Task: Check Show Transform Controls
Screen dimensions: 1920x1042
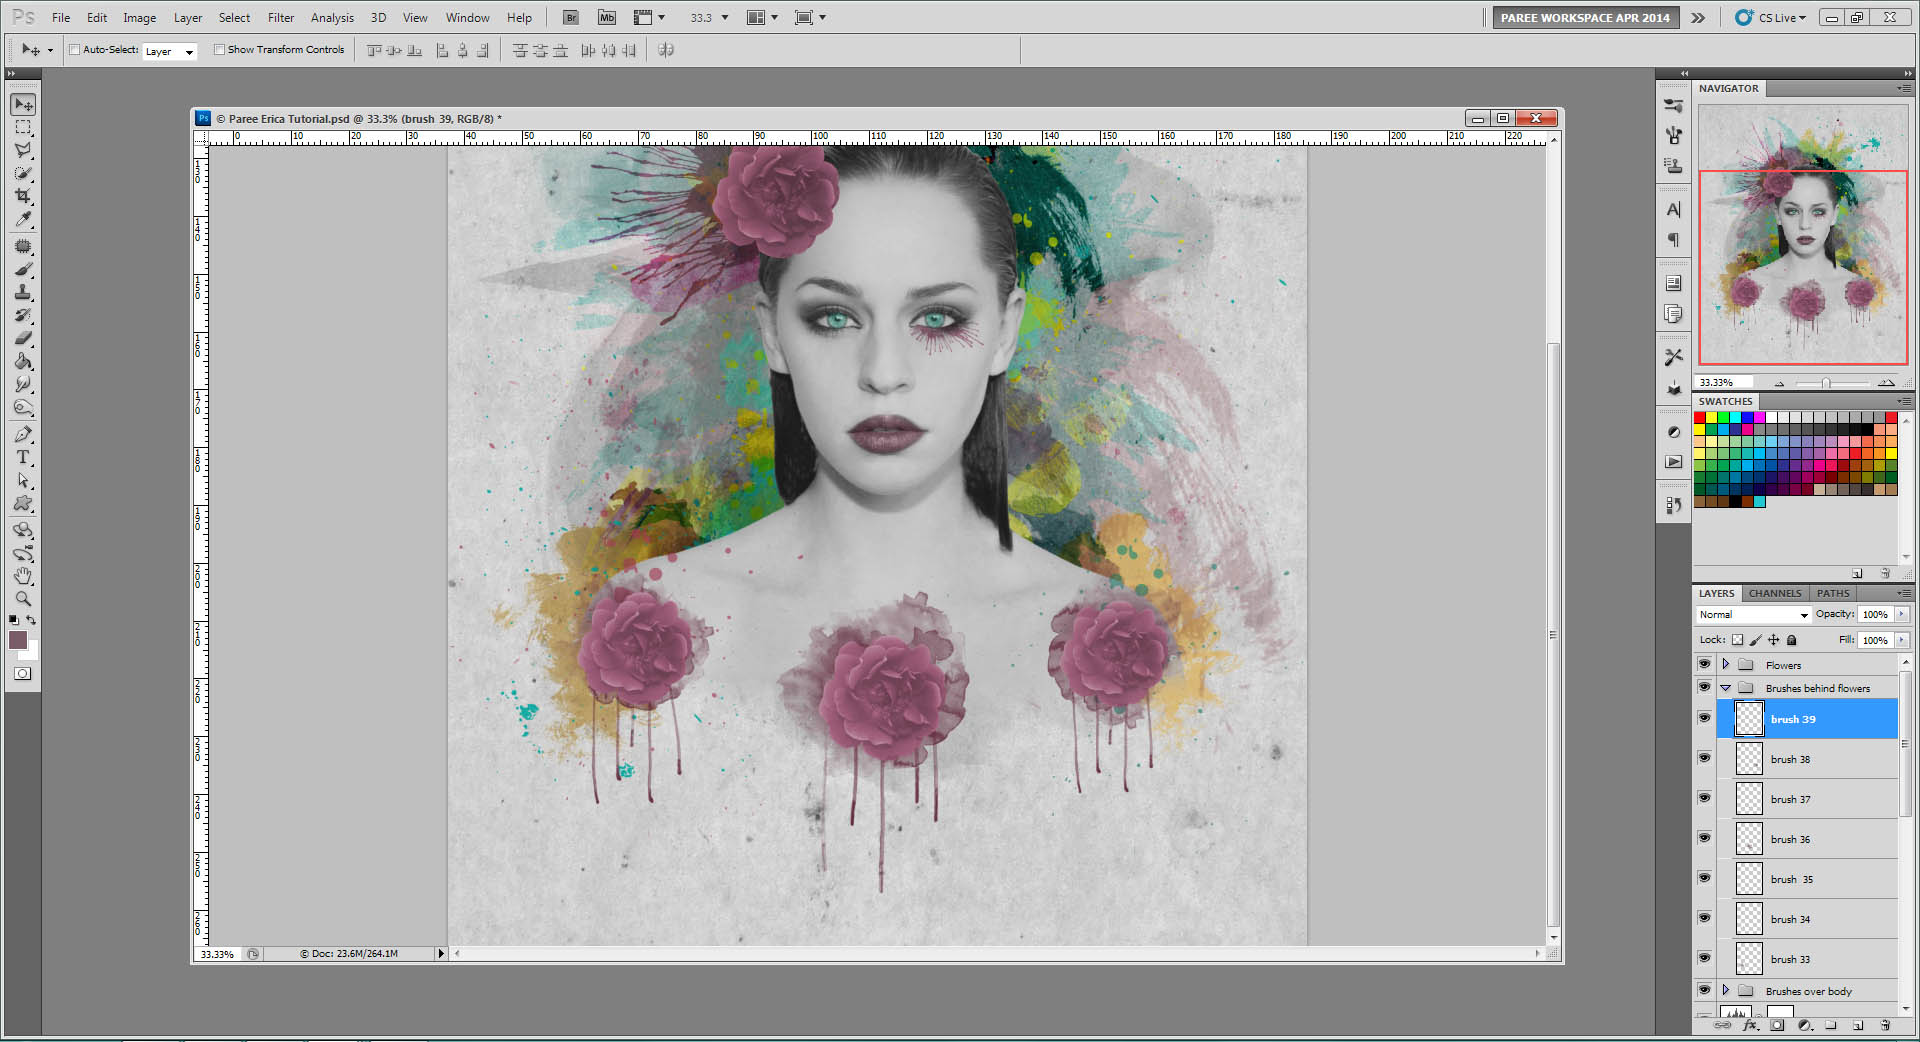Action: pos(219,50)
